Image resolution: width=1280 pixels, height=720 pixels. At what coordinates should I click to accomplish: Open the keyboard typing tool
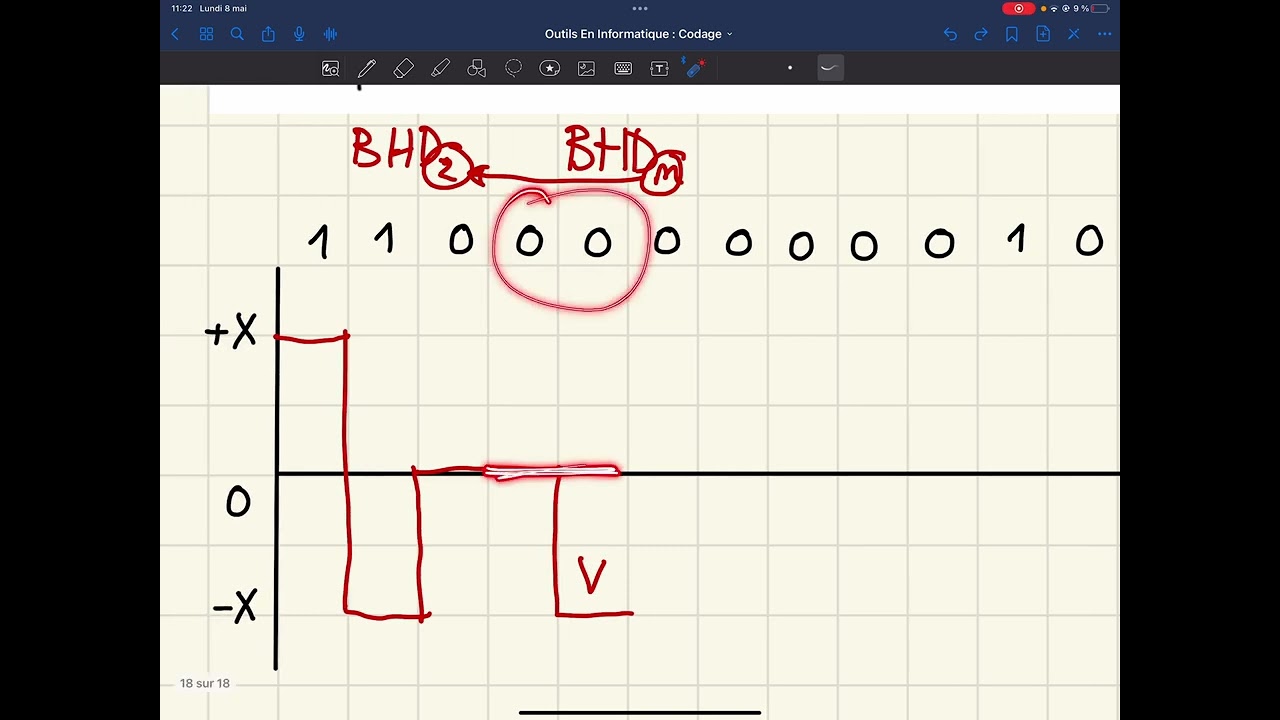click(623, 68)
